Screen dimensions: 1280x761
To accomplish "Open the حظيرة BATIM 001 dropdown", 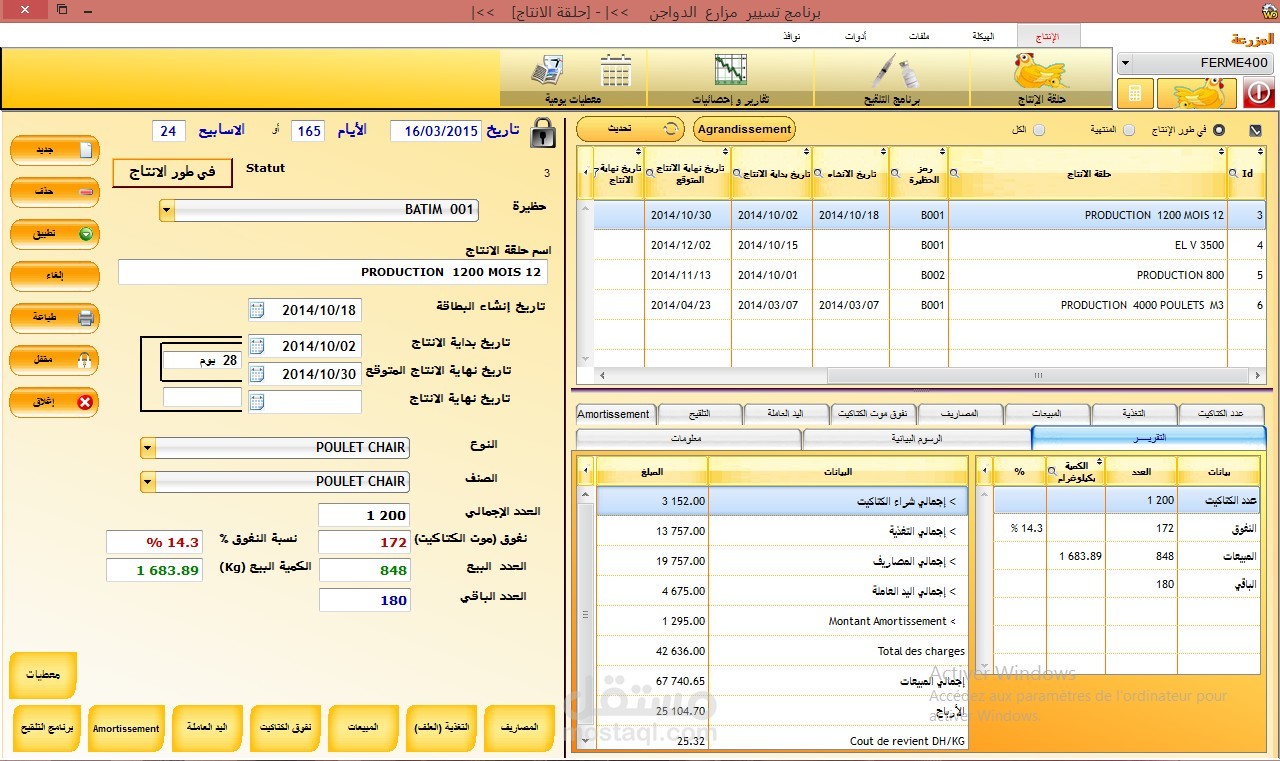I will pyautogui.click(x=167, y=211).
